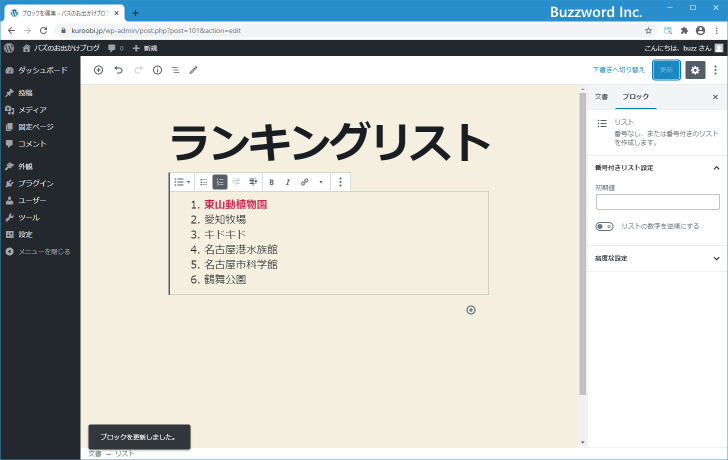Open block list view outline icon

(x=176, y=70)
